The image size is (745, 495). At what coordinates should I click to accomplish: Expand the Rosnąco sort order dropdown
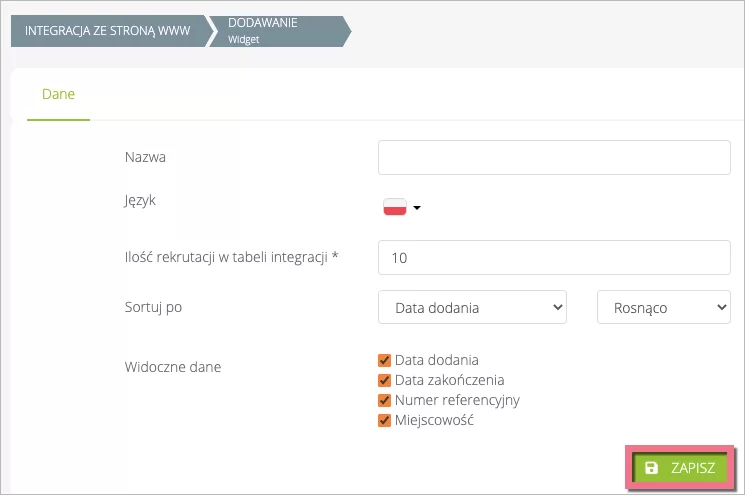click(x=663, y=308)
